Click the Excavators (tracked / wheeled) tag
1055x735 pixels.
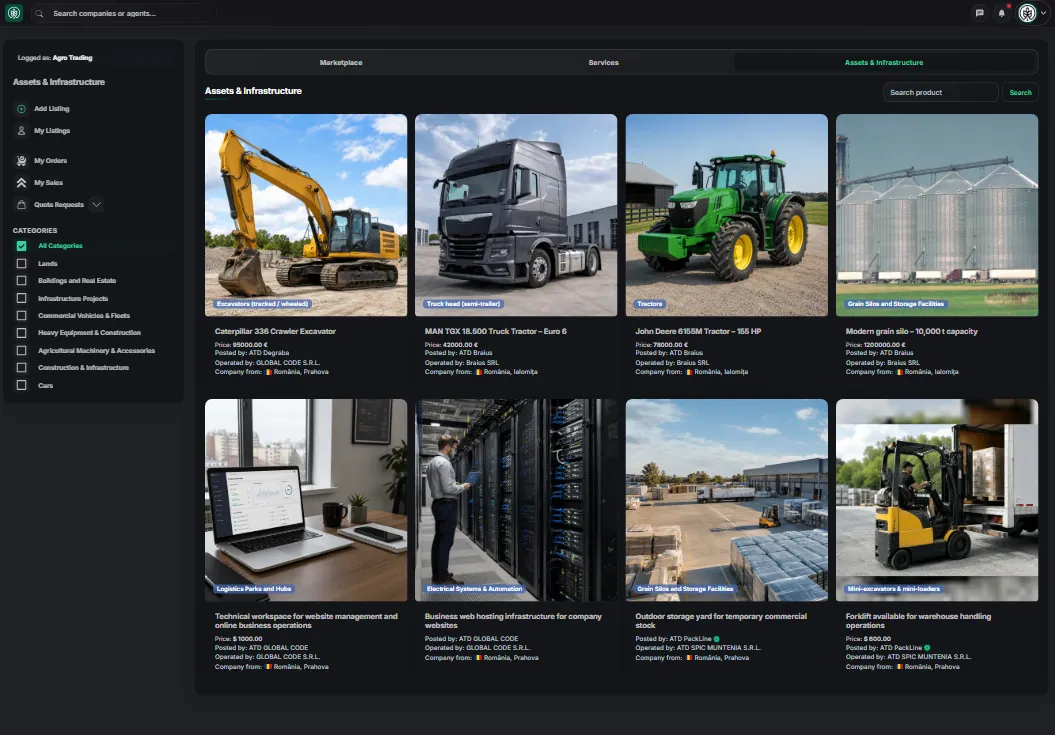[x=262, y=304]
